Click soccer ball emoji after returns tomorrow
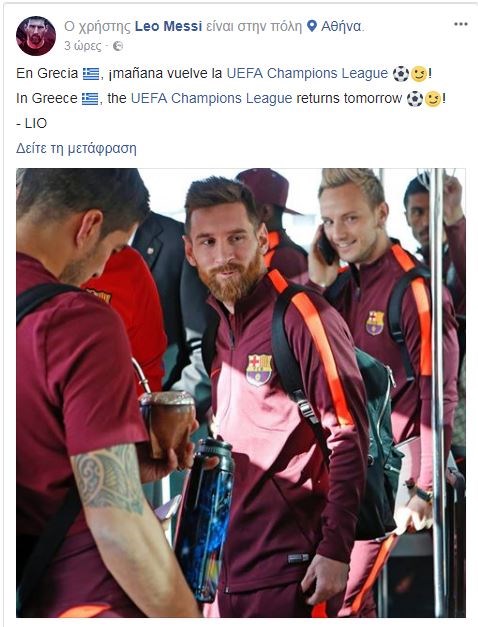 pos(415,99)
